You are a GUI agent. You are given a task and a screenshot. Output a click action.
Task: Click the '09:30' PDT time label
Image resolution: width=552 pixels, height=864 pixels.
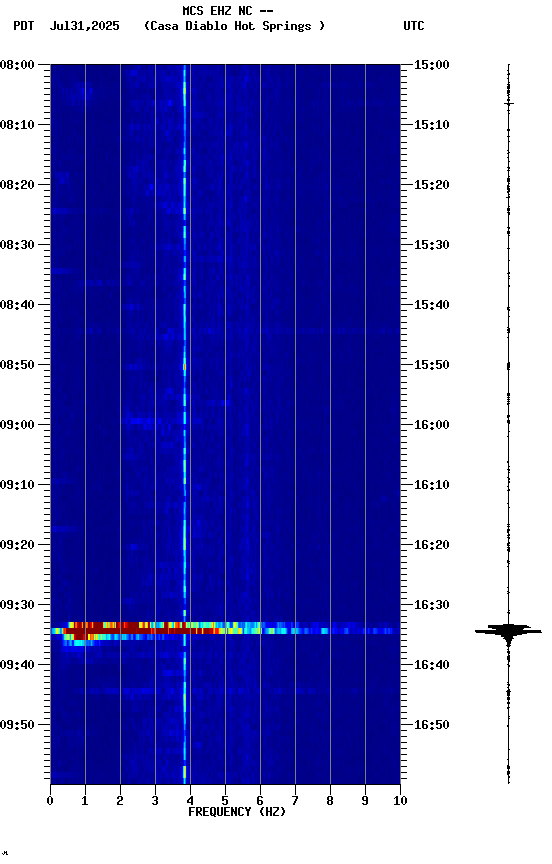tap(17, 605)
